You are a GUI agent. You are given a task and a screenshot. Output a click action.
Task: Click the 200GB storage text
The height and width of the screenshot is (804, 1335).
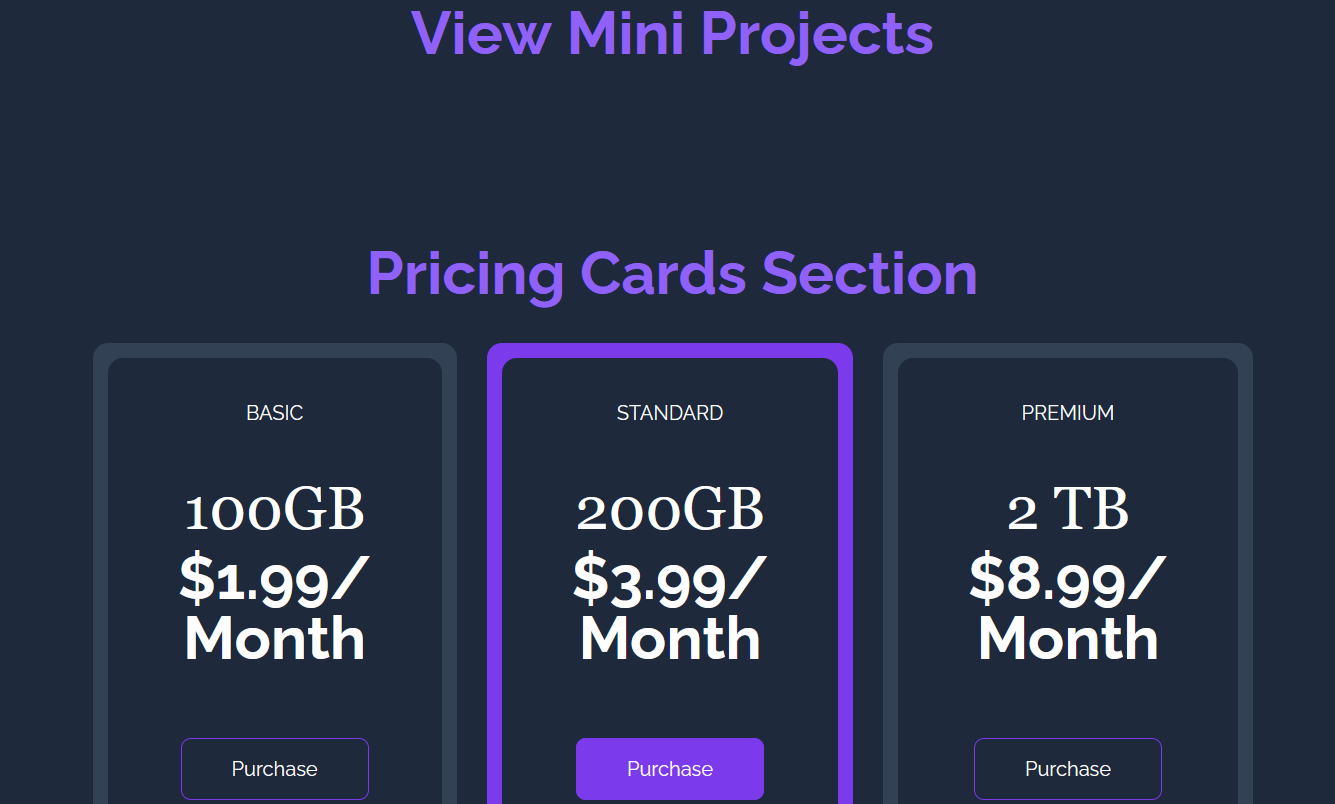(x=670, y=511)
